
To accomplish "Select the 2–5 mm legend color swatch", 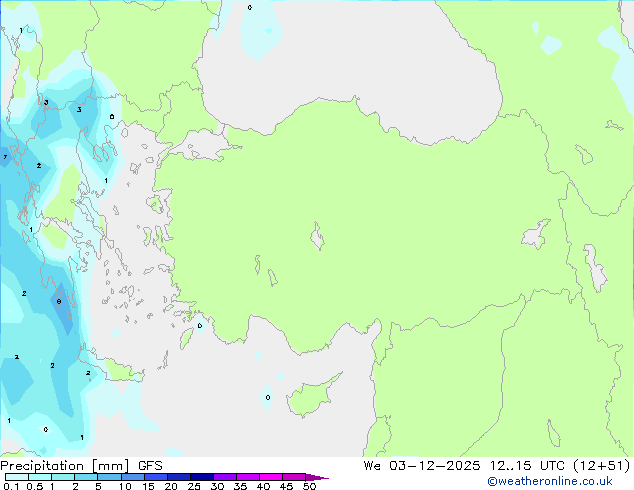I will pos(86,477).
